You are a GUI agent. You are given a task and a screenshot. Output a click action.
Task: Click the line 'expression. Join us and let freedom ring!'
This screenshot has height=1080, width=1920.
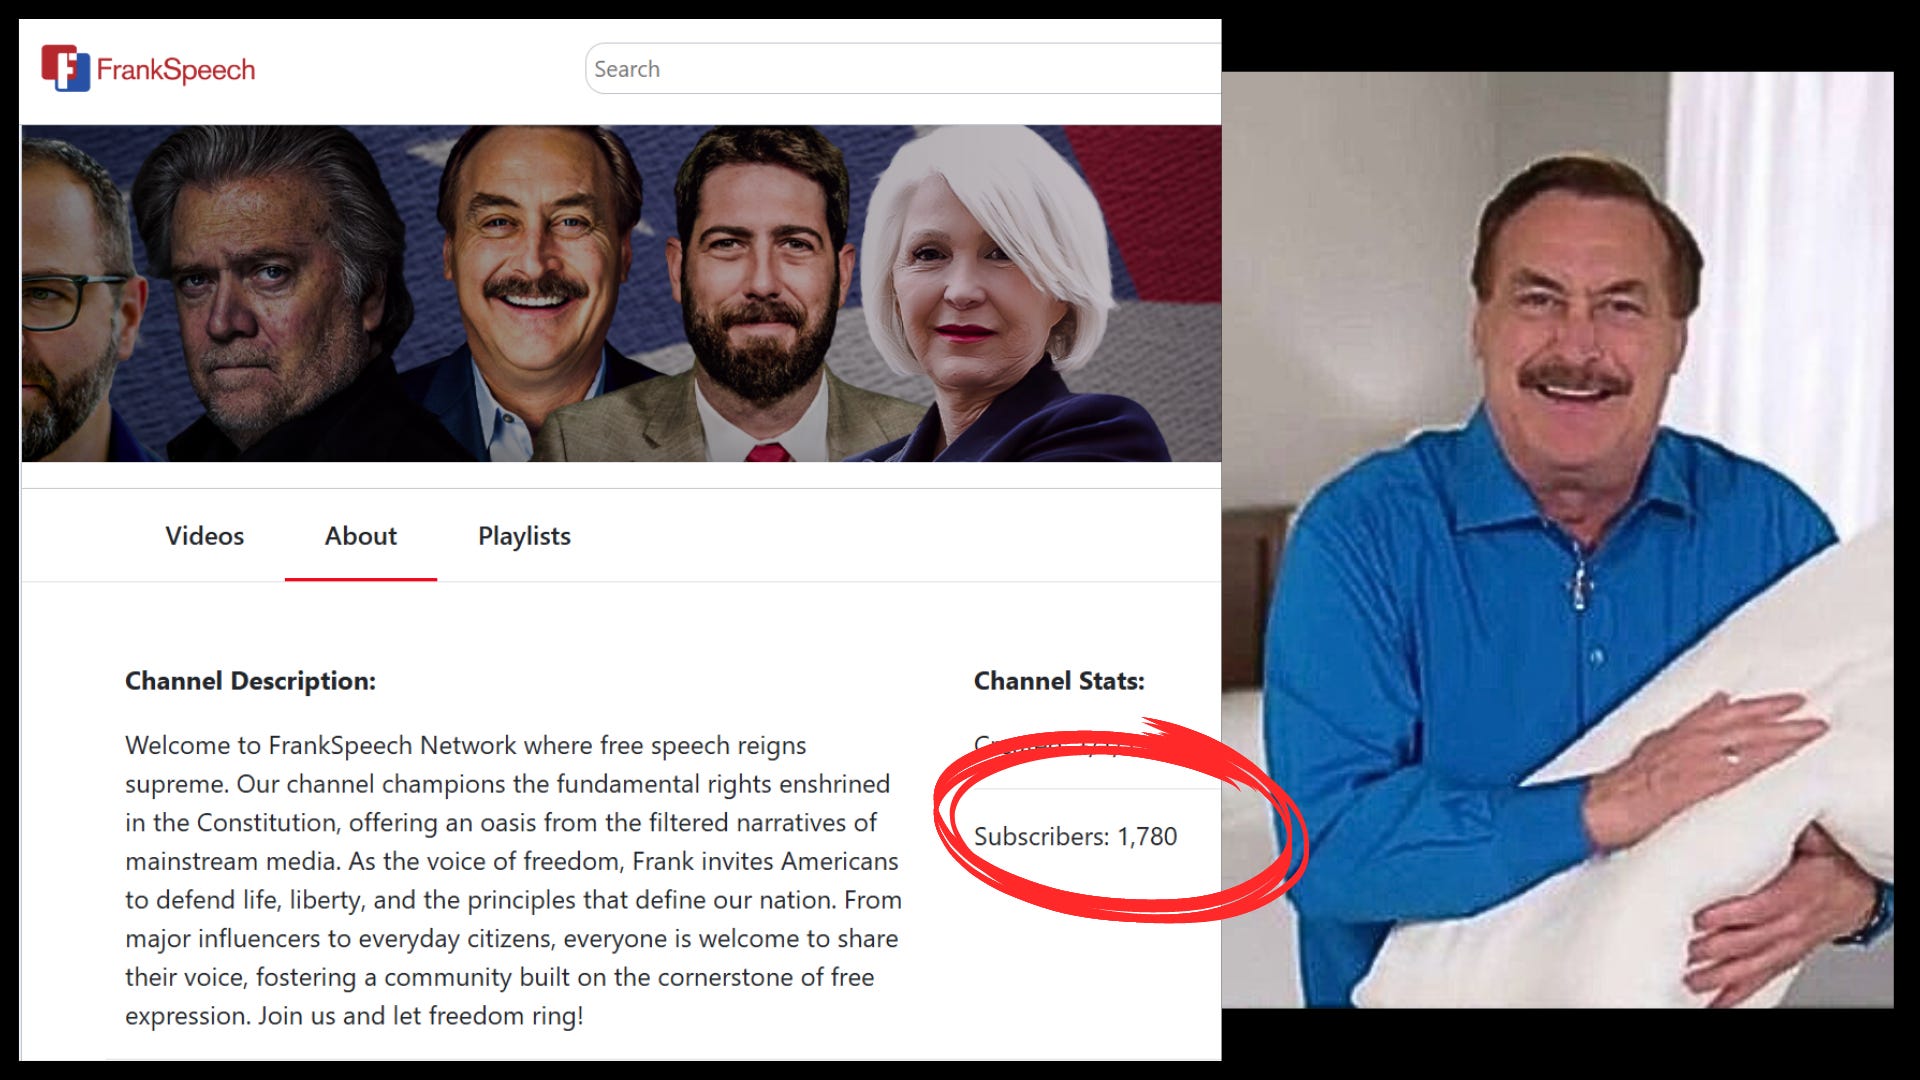click(x=354, y=1016)
